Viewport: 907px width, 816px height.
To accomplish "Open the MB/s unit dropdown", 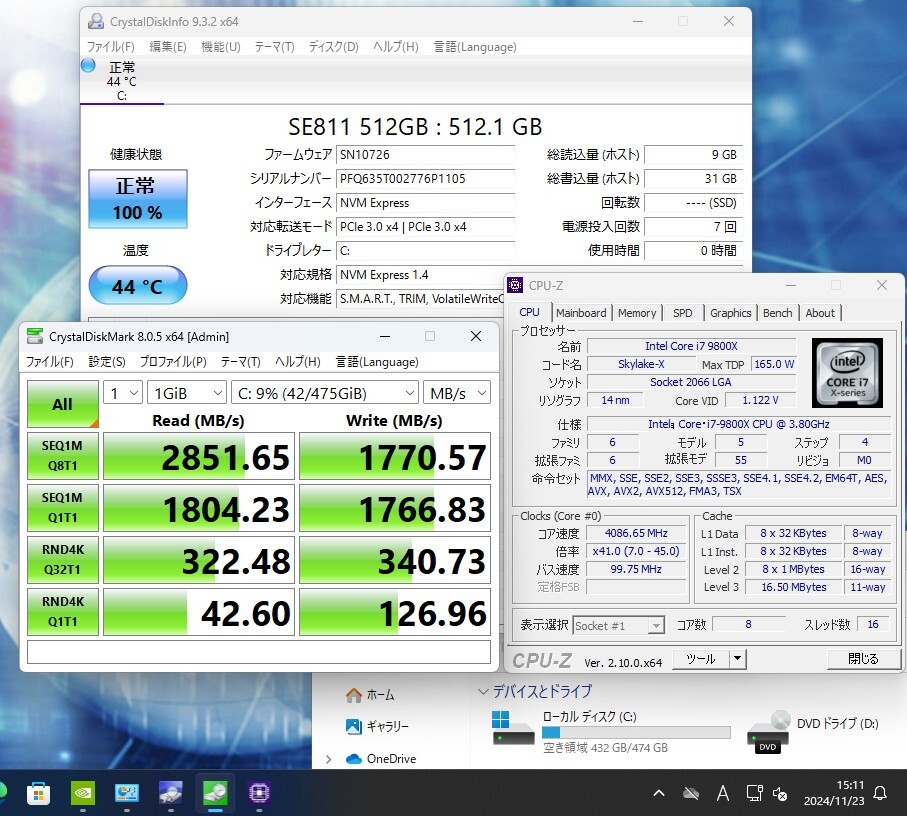I will click(457, 393).
